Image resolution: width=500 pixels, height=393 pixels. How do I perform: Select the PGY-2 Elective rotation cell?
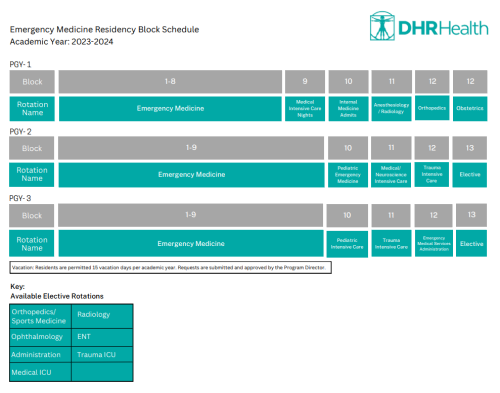click(x=470, y=175)
